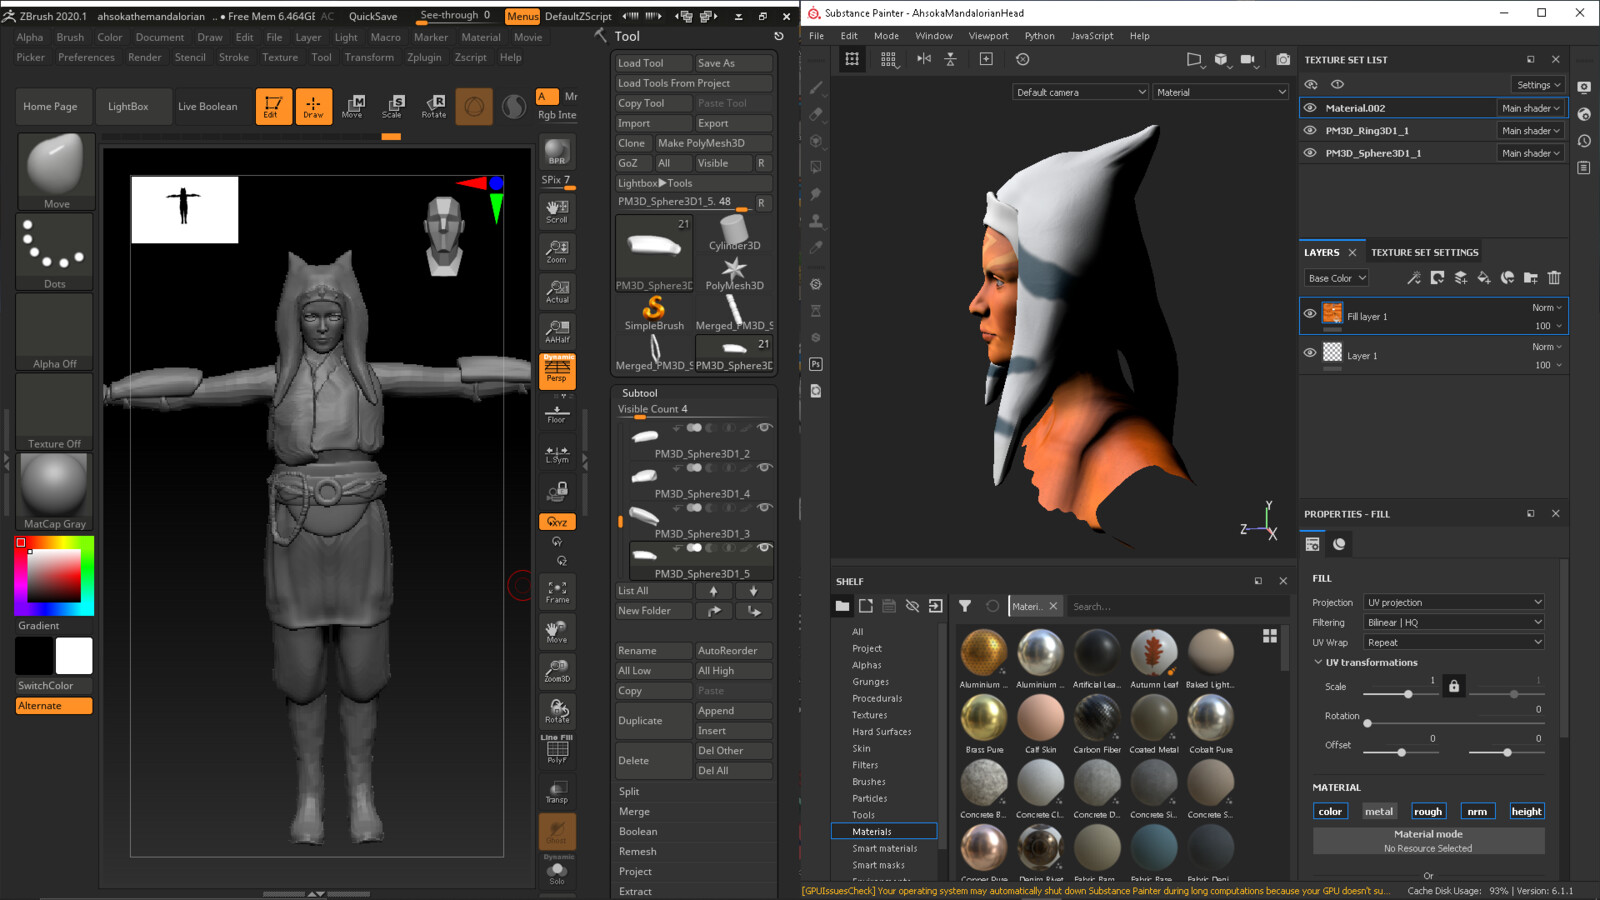Toggle visibility of PM3D_Ring3D1_1 texture set
The image size is (1600, 900).
pos(1310,130)
